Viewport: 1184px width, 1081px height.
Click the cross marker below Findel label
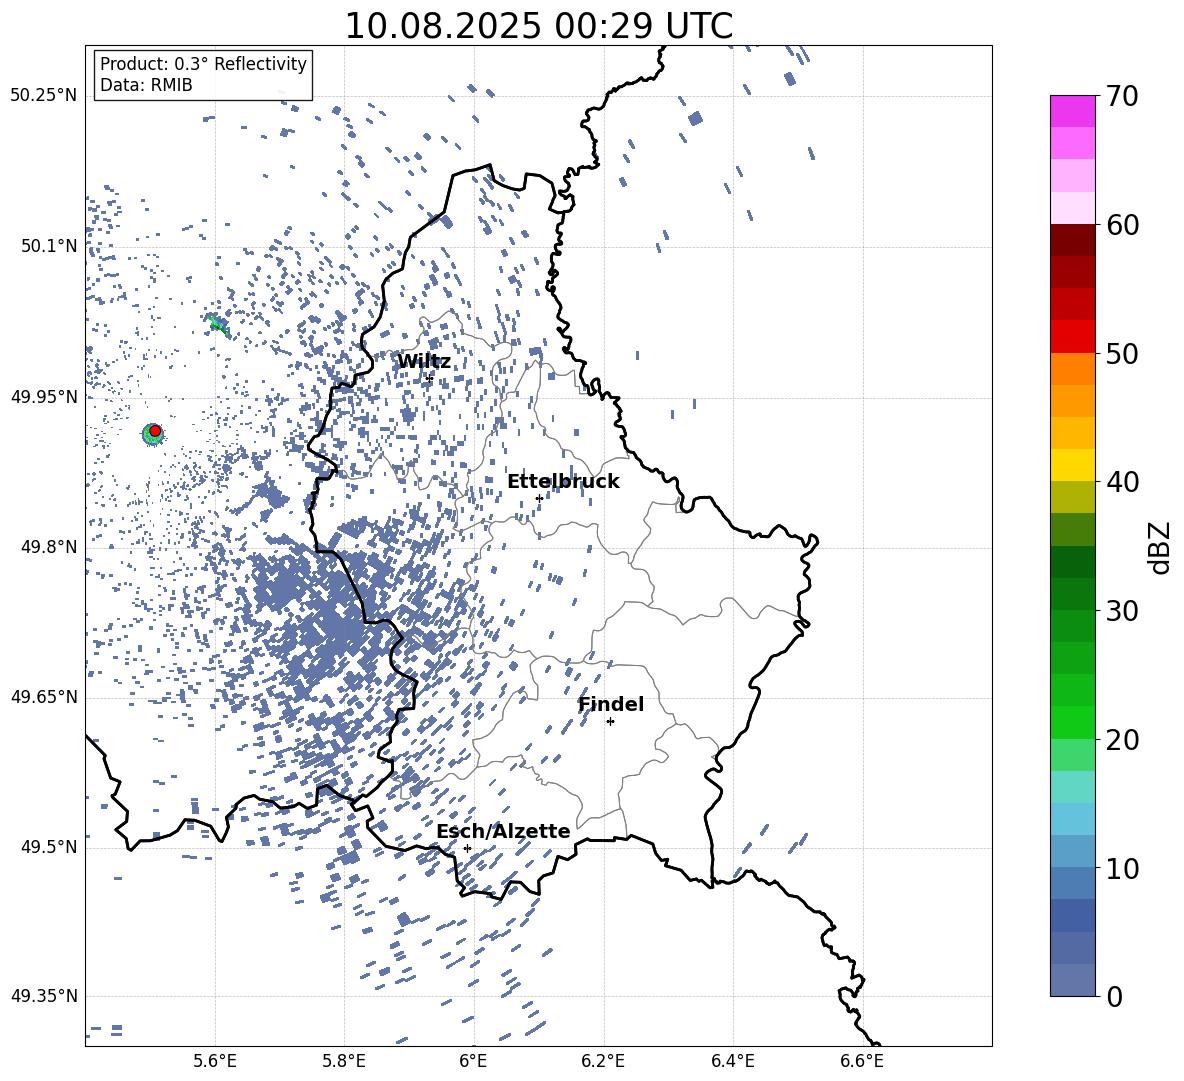pyautogui.click(x=610, y=722)
